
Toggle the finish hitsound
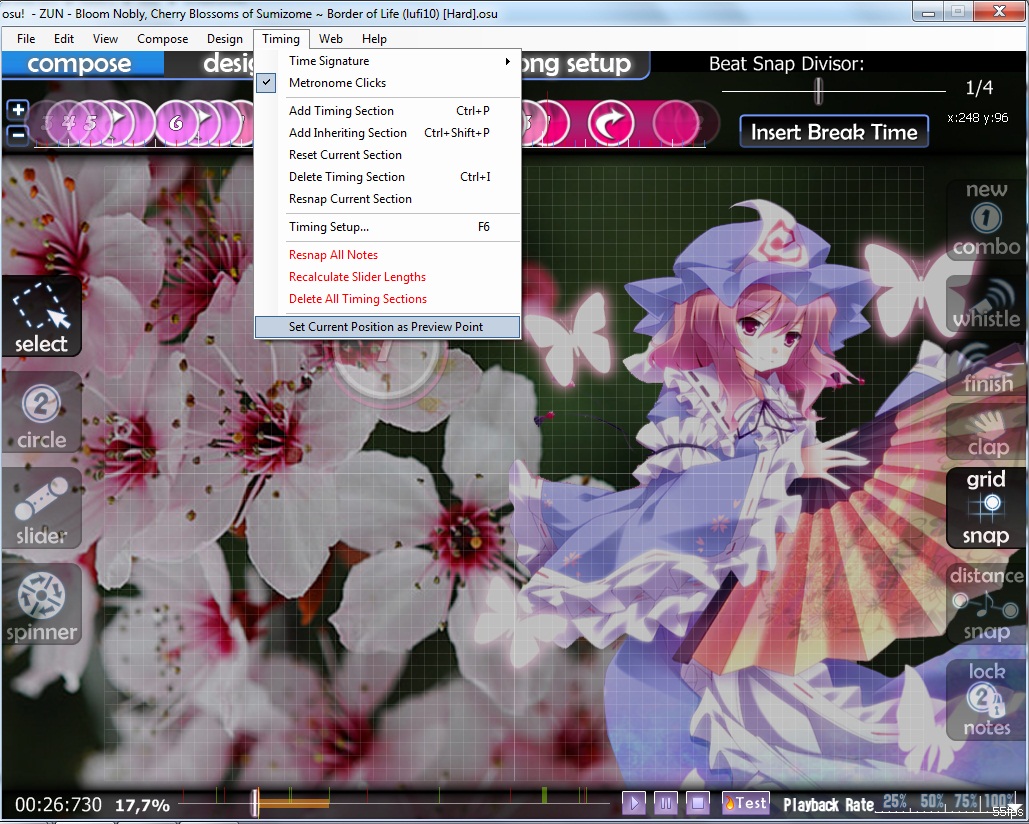point(986,367)
